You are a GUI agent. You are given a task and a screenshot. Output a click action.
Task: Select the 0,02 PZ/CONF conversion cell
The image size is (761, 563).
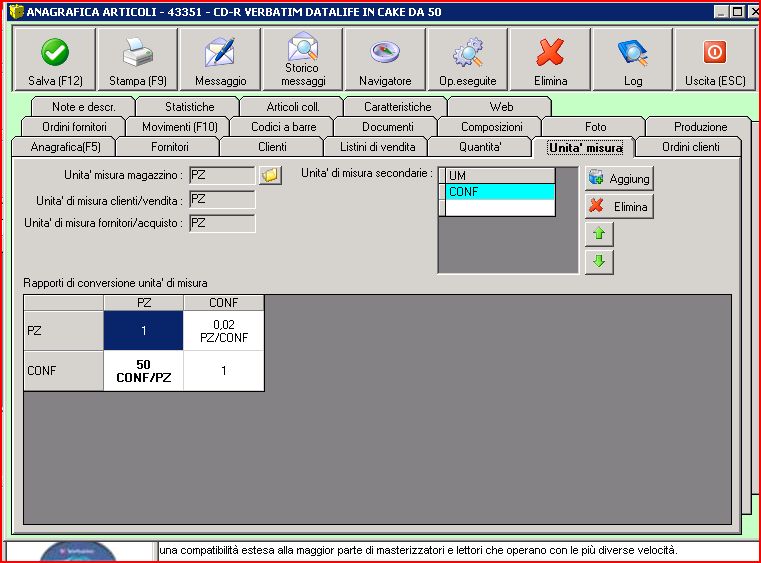click(224, 331)
